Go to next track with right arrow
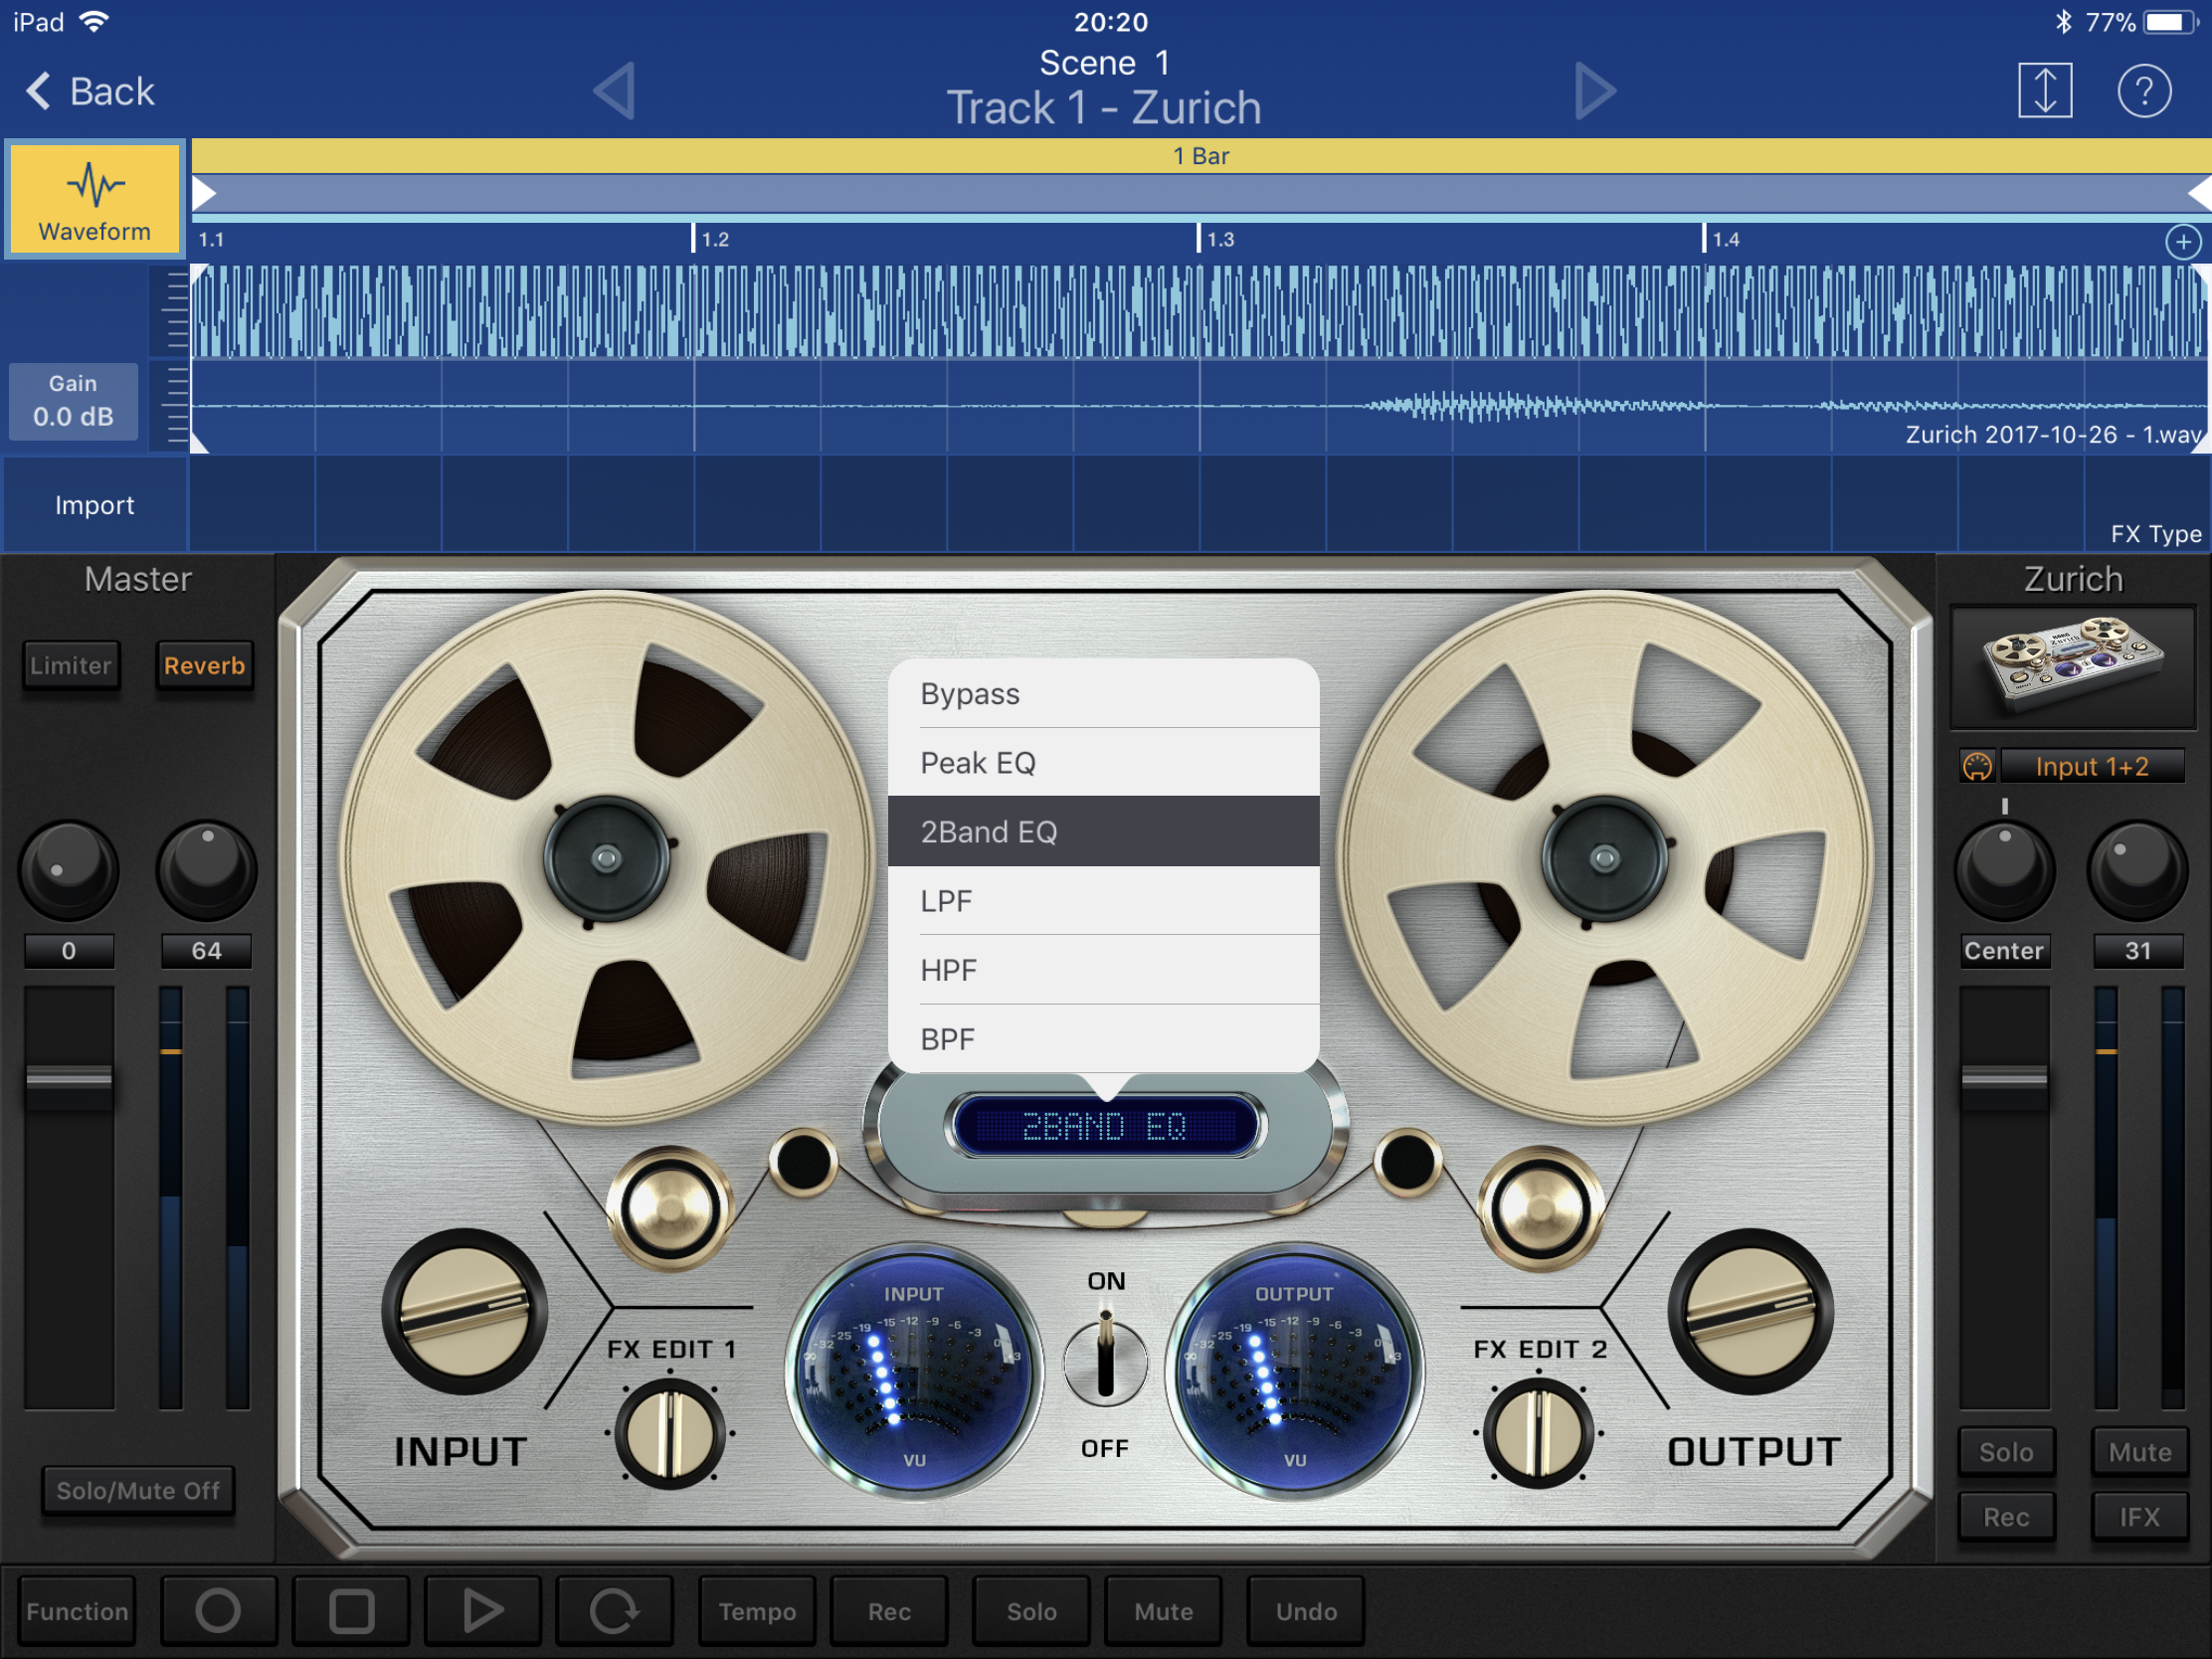The width and height of the screenshot is (2212, 1659). (x=1594, y=91)
